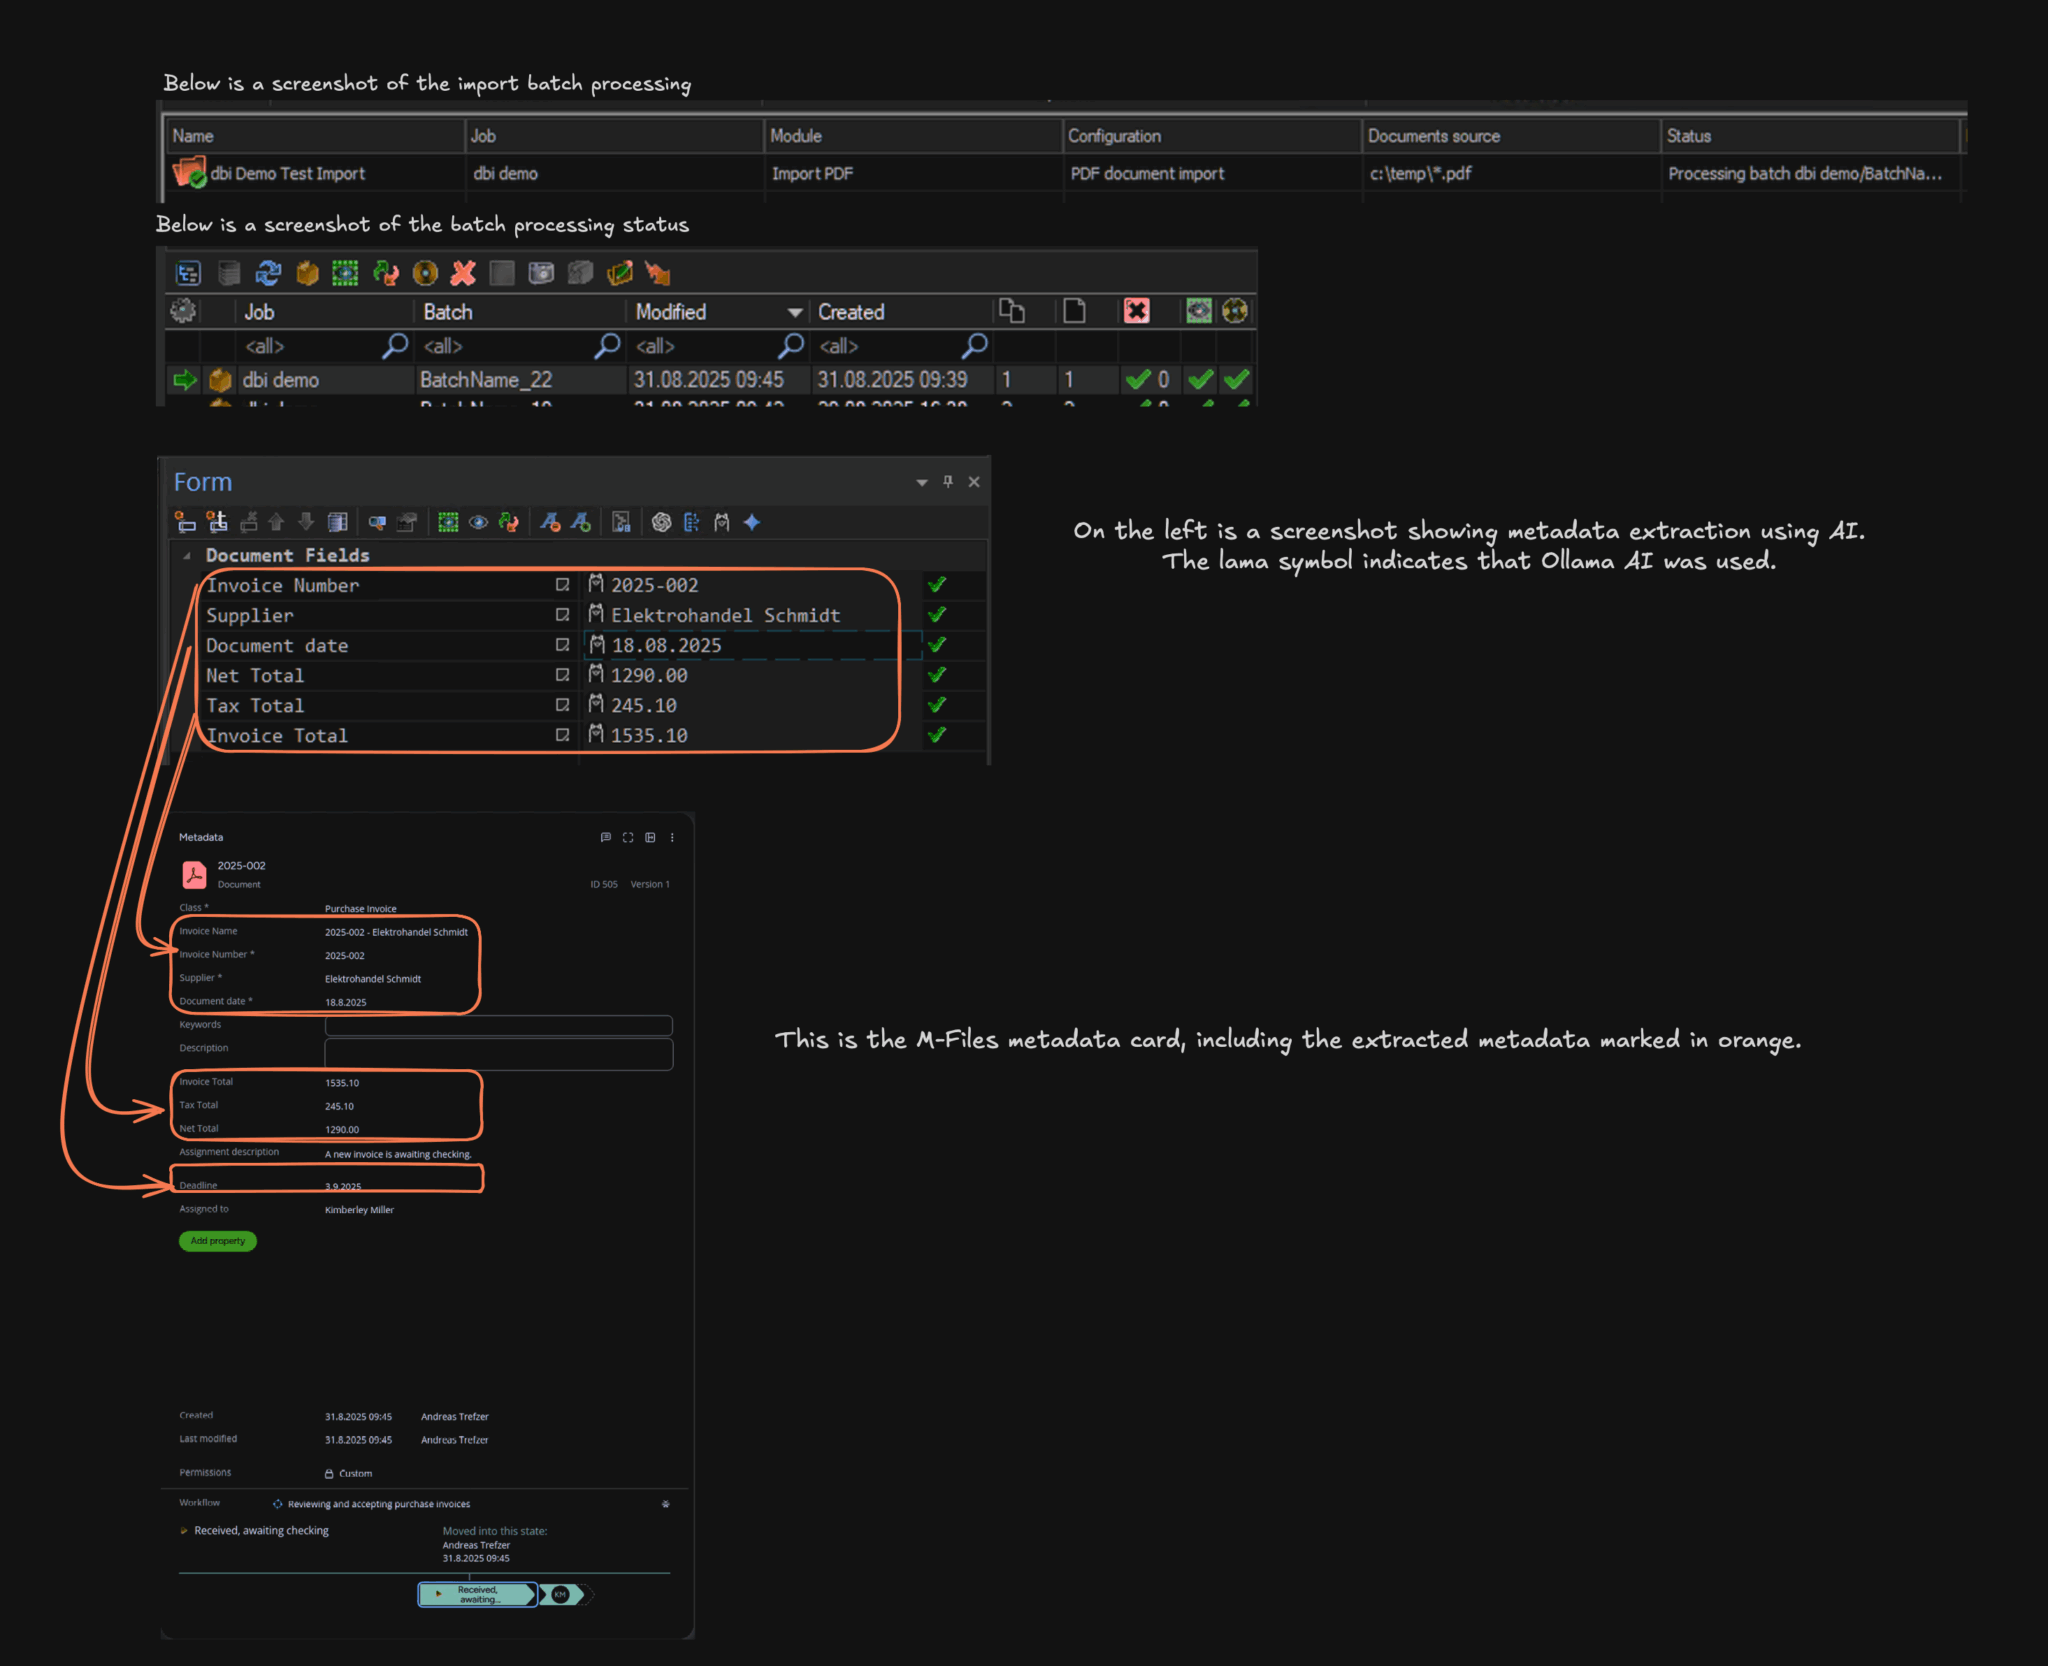Click the red error column header icon

(1136, 311)
